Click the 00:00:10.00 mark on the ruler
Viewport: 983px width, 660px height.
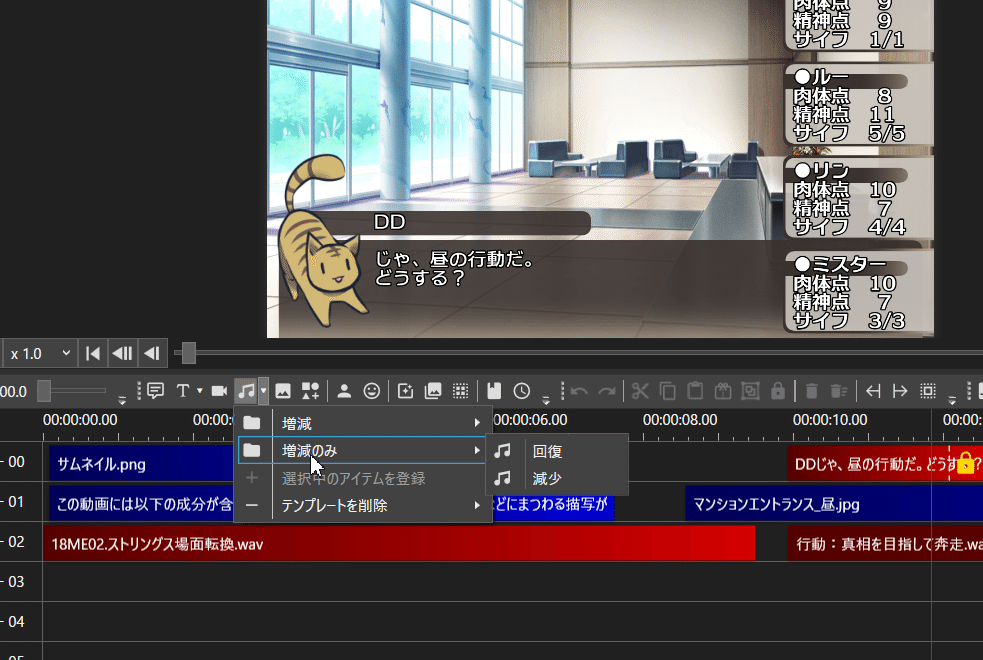[x=829, y=420]
